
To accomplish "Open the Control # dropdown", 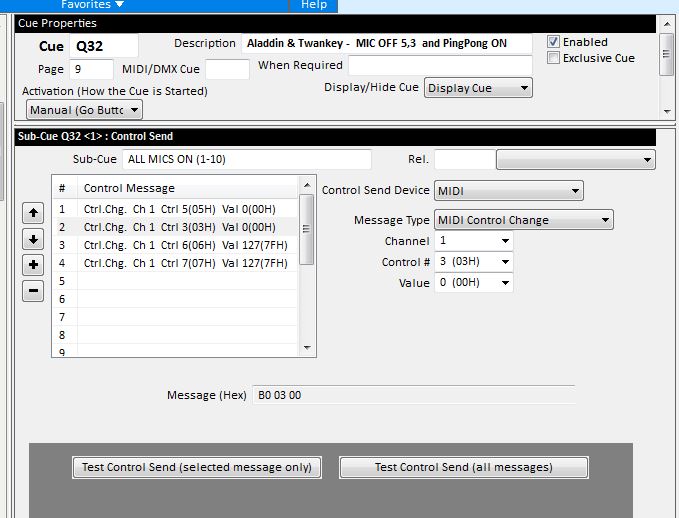I will pyautogui.click(x=474, y=262).
